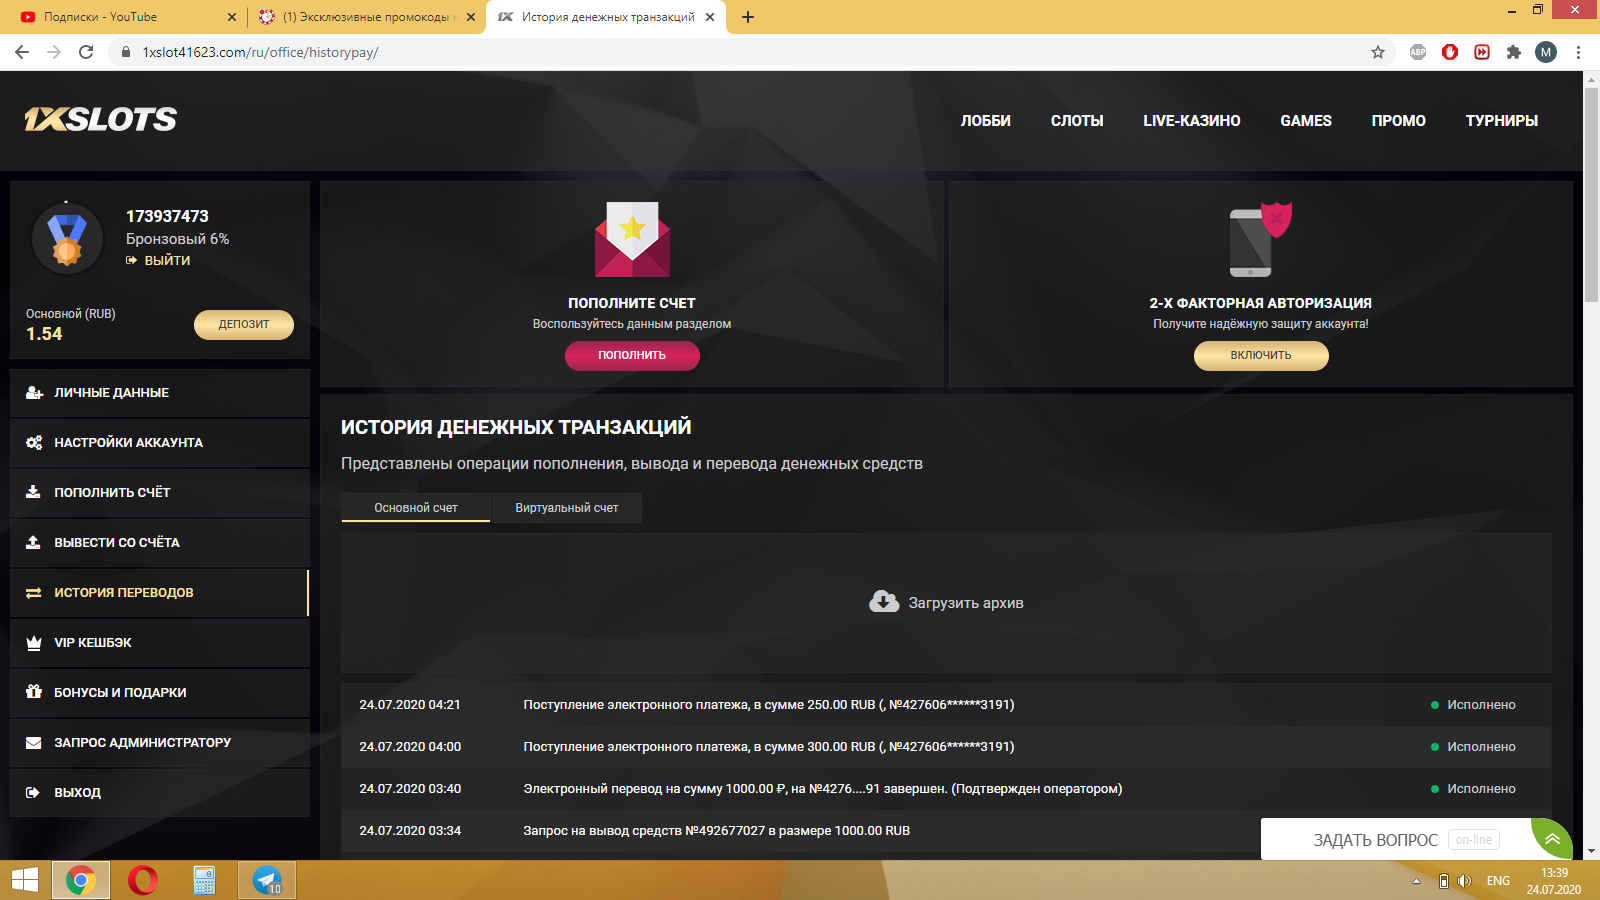Select the Основной счет tab
Screen dimensions: 1600x900
(416, 508)
